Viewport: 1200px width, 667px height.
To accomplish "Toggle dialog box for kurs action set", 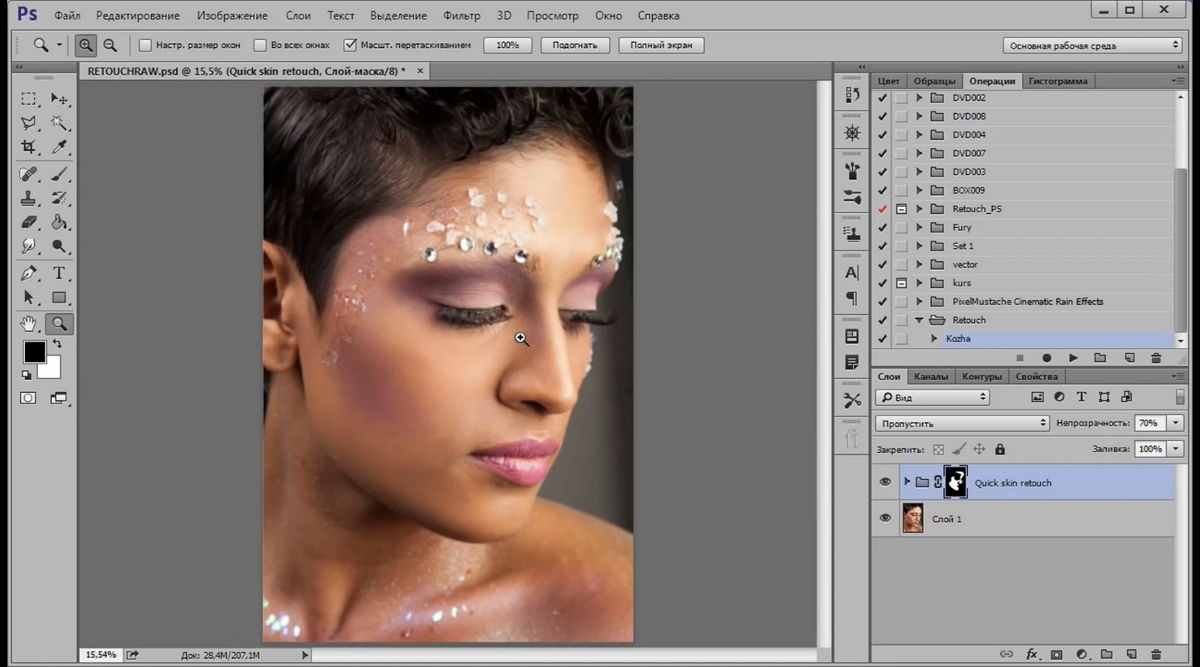I will coord(901,283).
